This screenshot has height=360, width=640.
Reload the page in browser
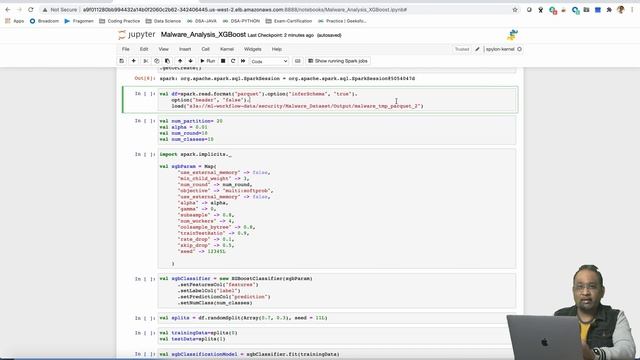click(x=31, y=9)
